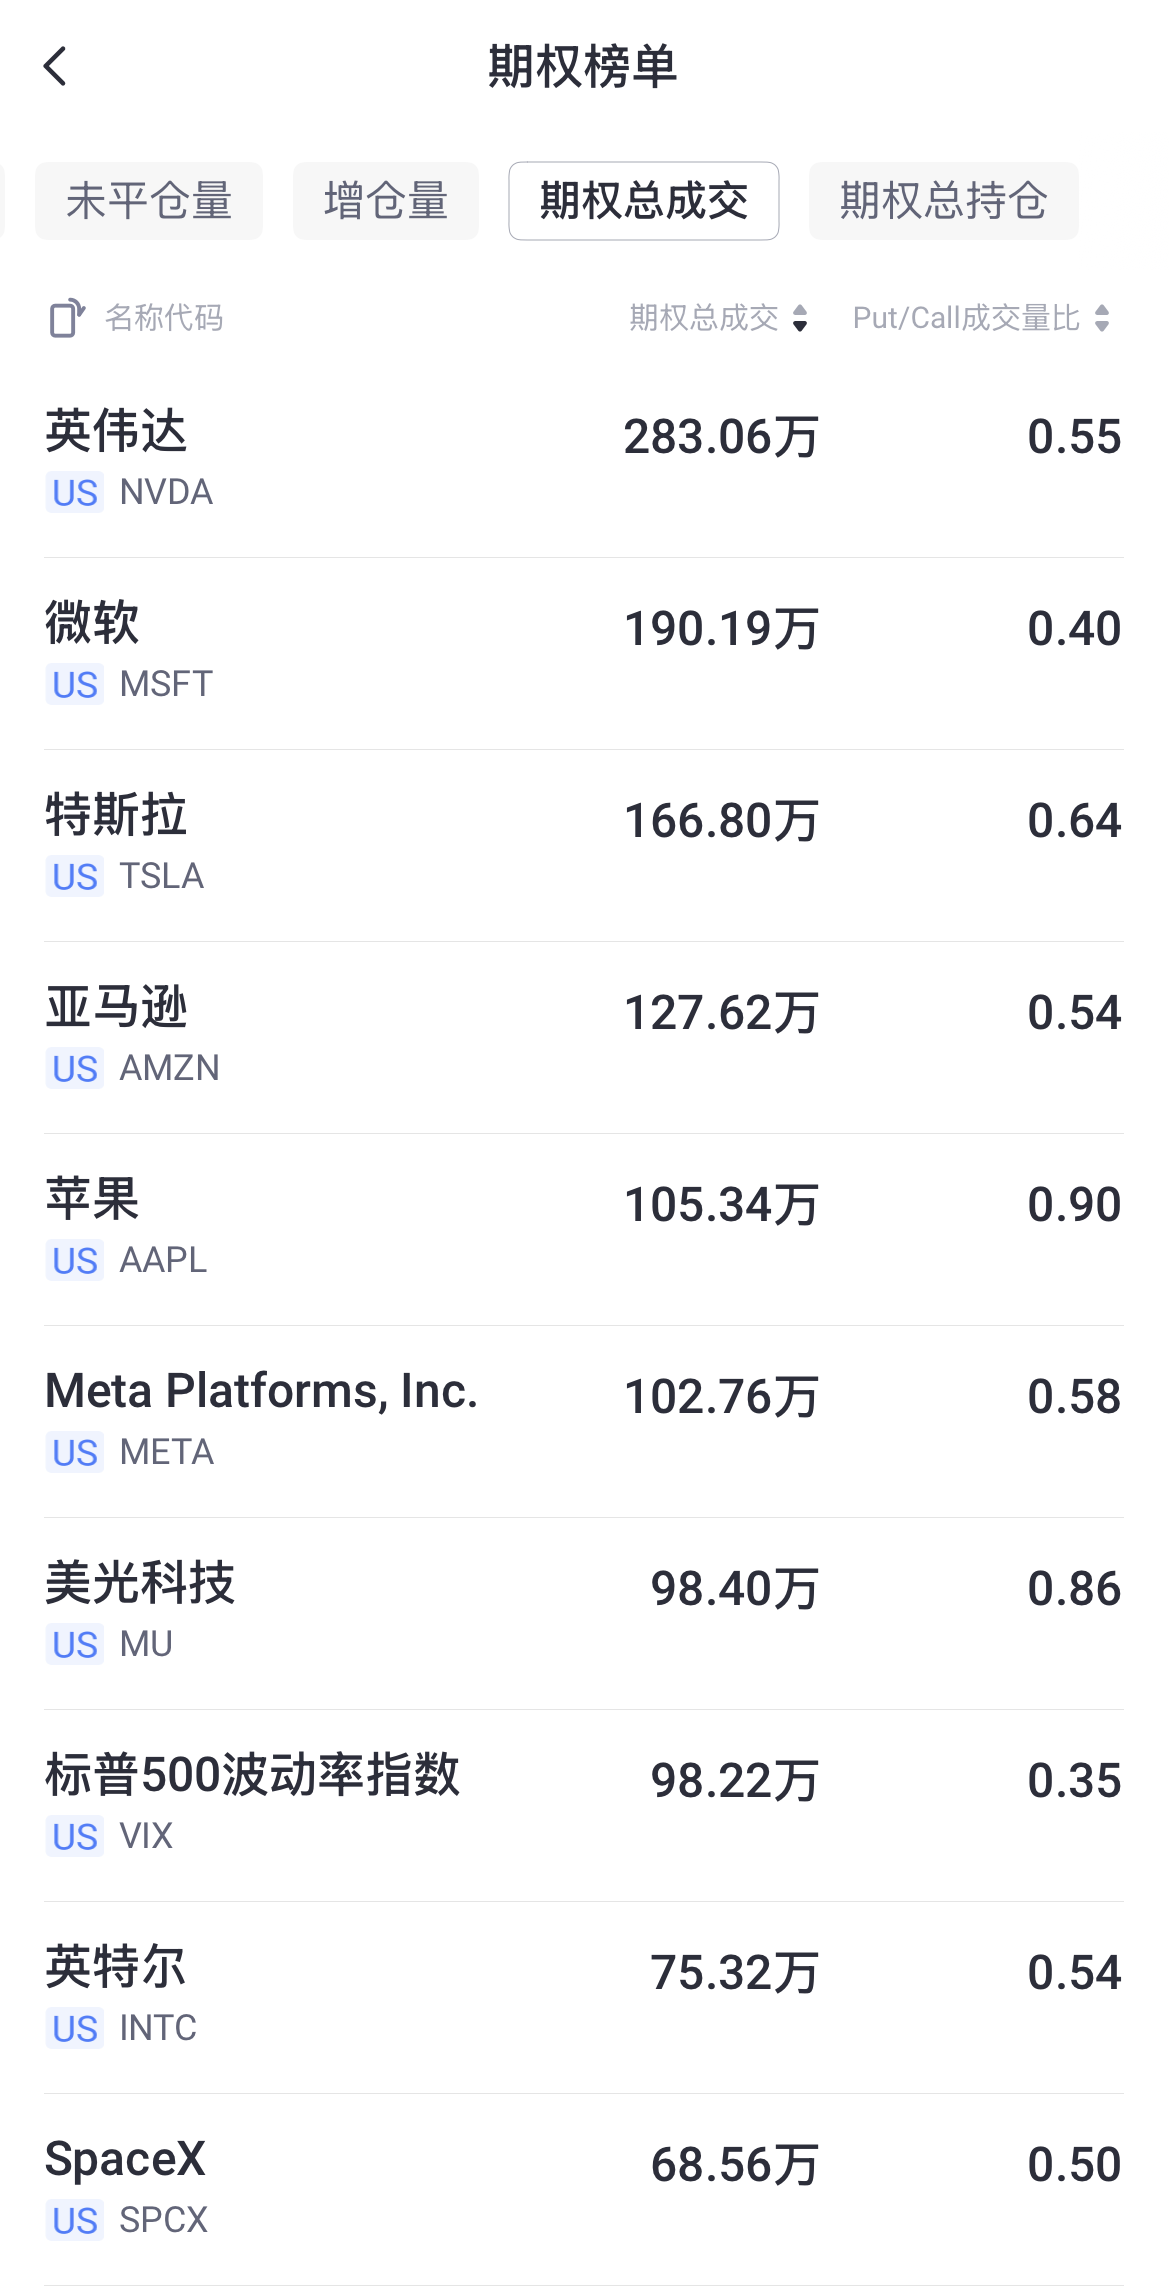View 亚马逊 AMZN options details
Viewport: 1170px width, 2289px height.
pyautogui.click(x=584, y=1038)
